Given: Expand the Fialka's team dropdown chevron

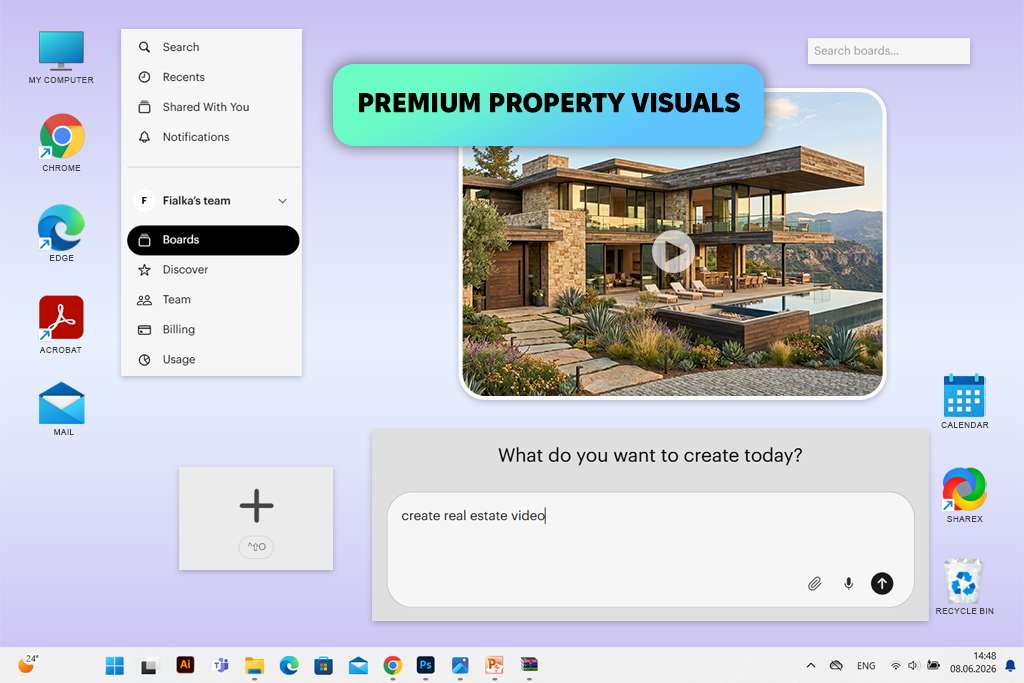Looking at the screenshot, I should click(282, 201).
